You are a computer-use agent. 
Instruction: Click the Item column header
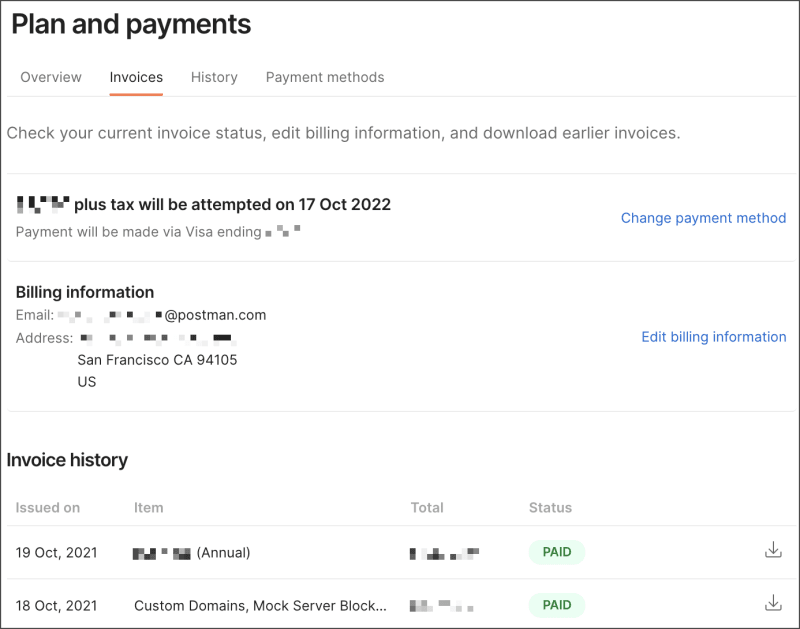tap(148, 508)
